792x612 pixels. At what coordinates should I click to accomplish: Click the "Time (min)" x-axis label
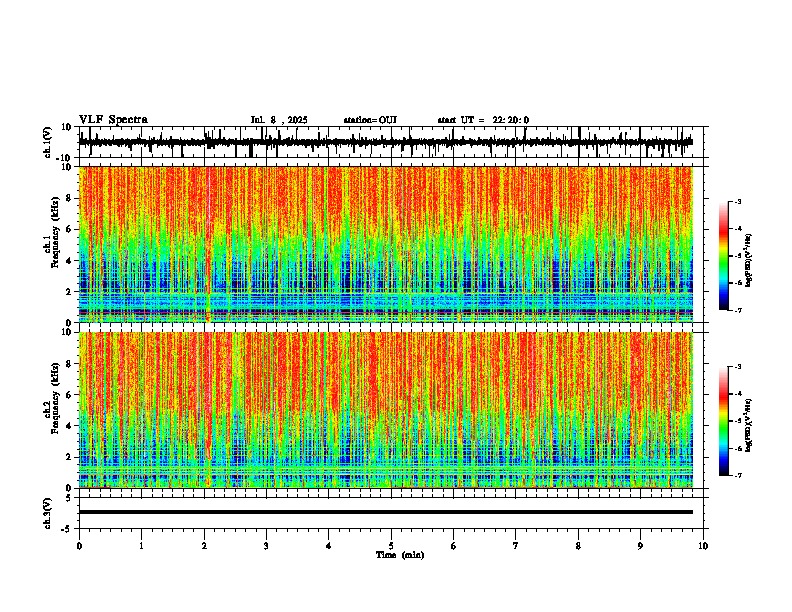click(x=400, y=555)
